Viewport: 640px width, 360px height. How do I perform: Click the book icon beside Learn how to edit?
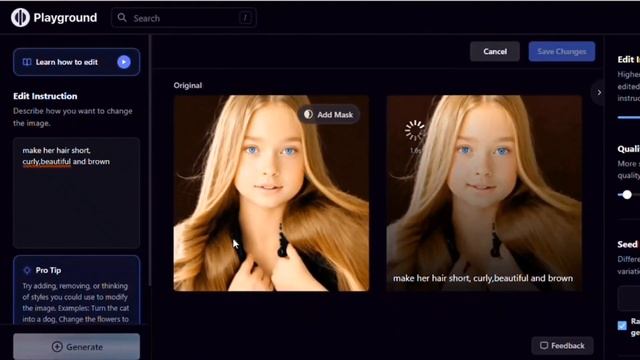[27, 62]
